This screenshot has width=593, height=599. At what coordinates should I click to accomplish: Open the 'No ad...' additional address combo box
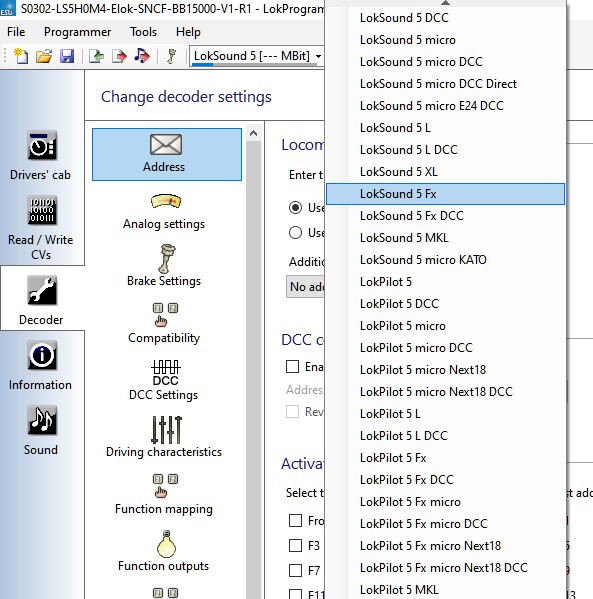click(x=305, y=287)
